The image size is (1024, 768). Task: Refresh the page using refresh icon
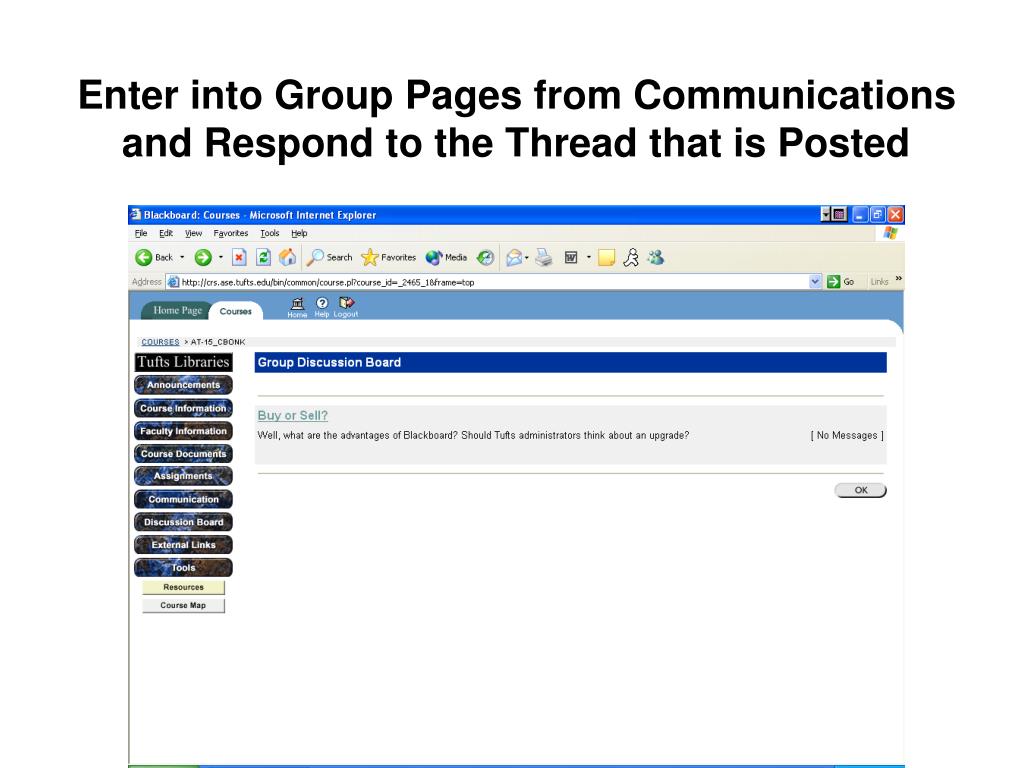[x=263, y=257]
